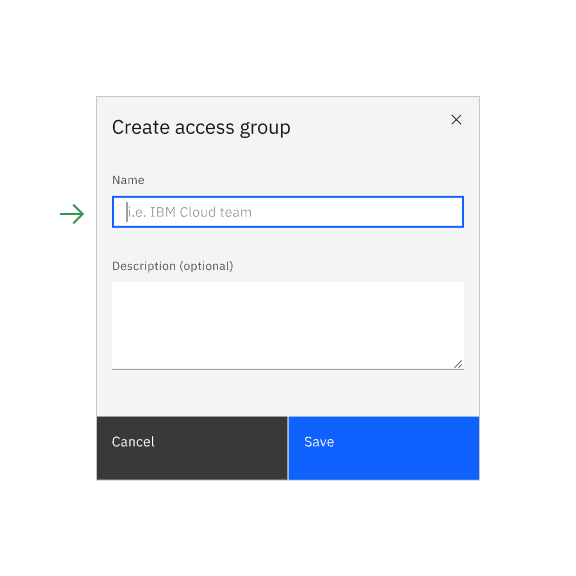Click the word 'optional' in Description label
Viewport: 576px width, 576px height.
point(206,266)
